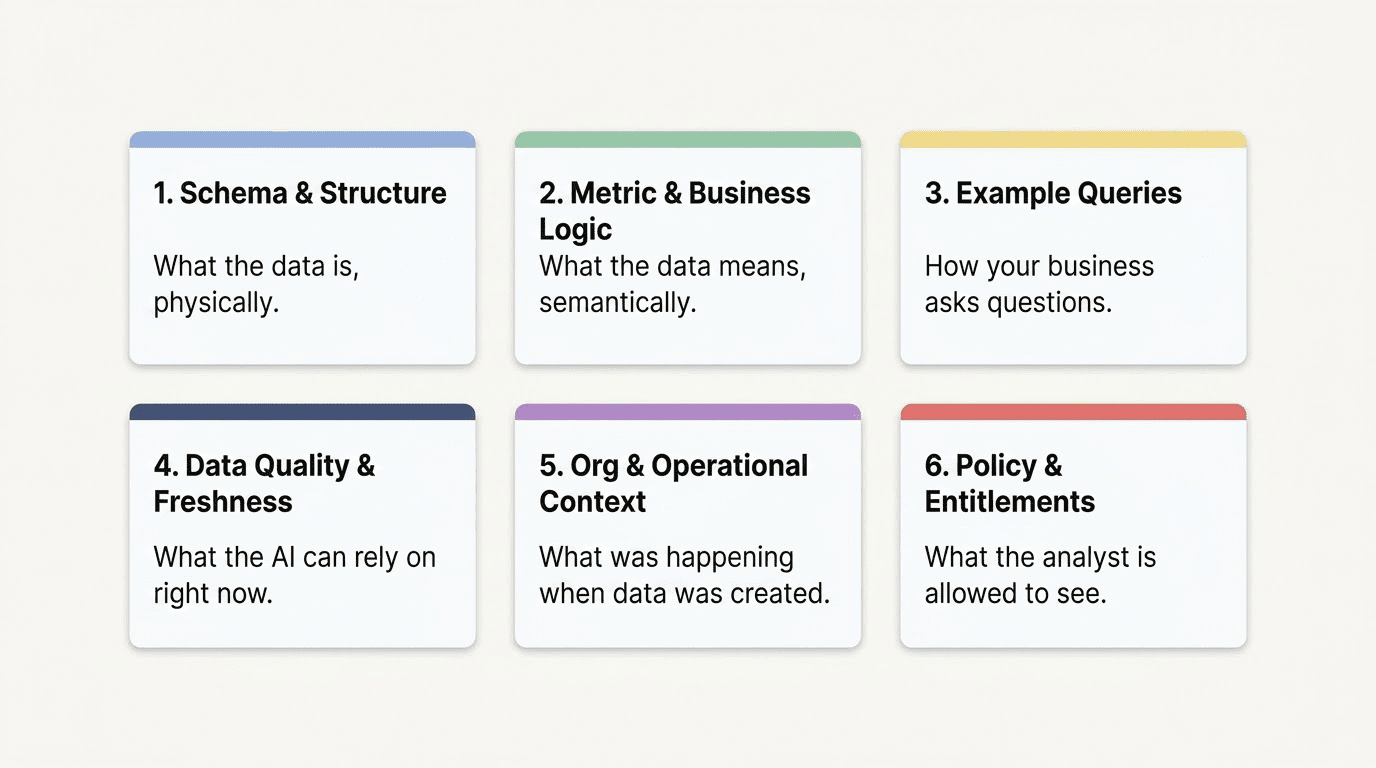The height and width of the screenshot is (768, 1376).
Task: Select the Metric & Business Logic heading
Action: (674, 210)
